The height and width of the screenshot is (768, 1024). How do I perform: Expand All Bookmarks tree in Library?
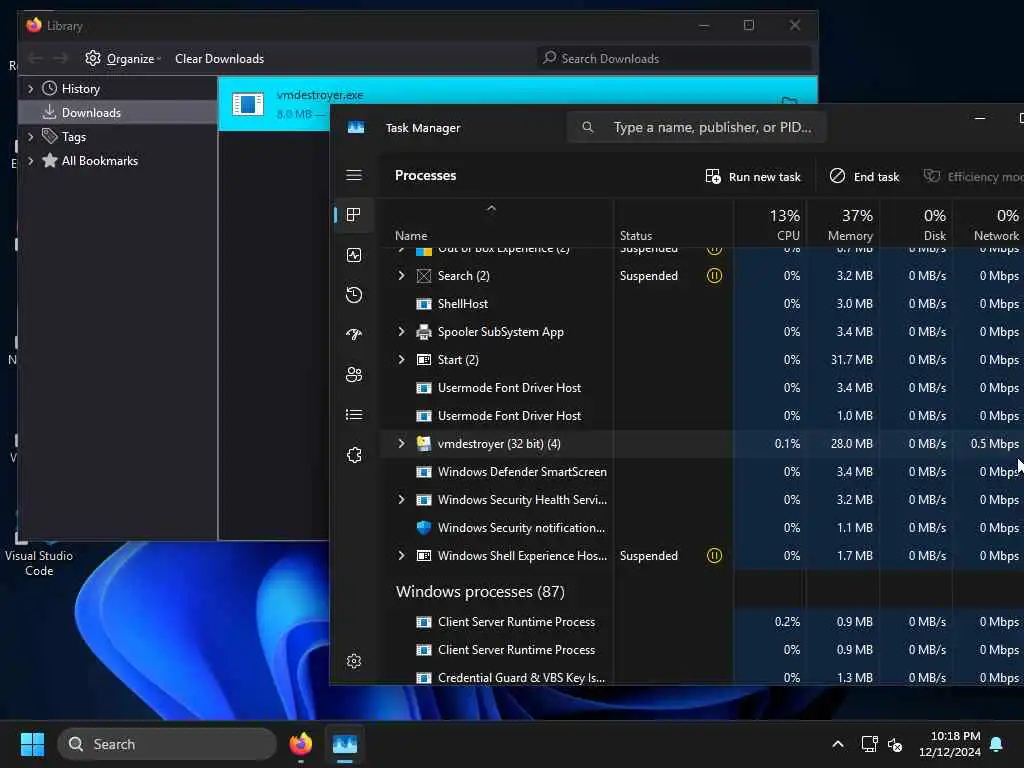point(30,161)
